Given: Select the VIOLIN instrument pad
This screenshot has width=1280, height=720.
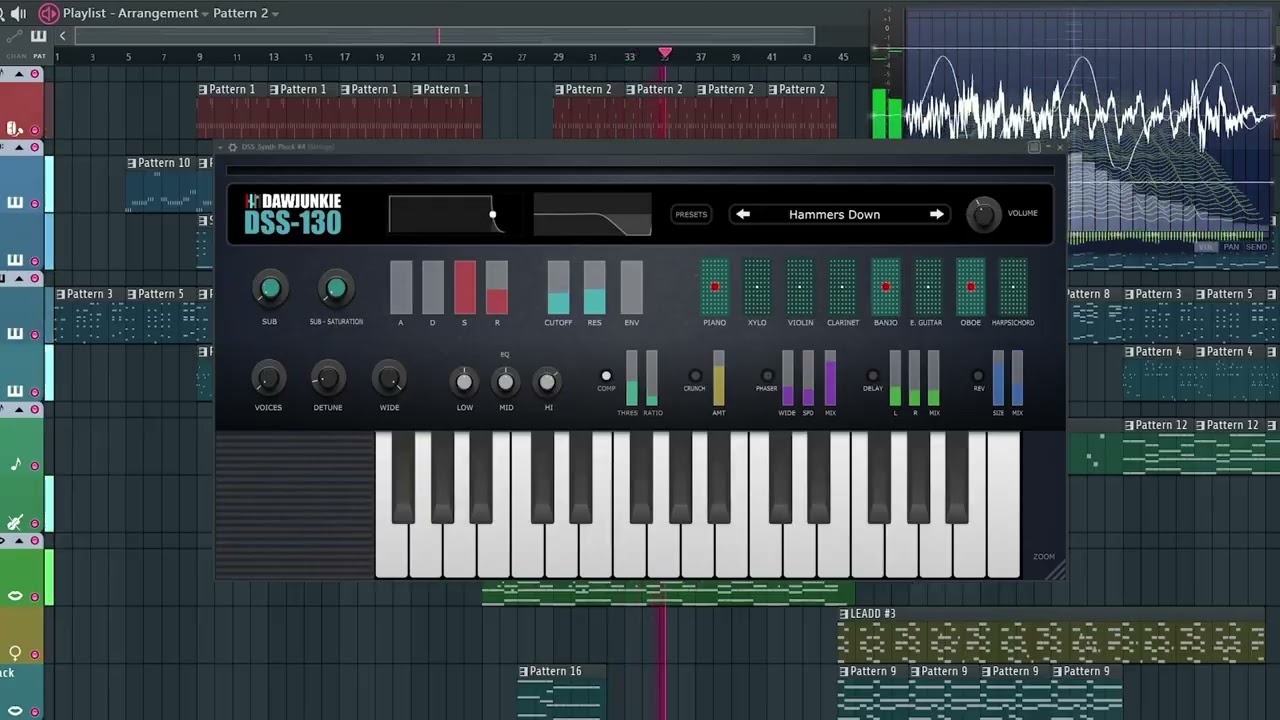Looking at the screenshot, I should click(x=800, y=287).
